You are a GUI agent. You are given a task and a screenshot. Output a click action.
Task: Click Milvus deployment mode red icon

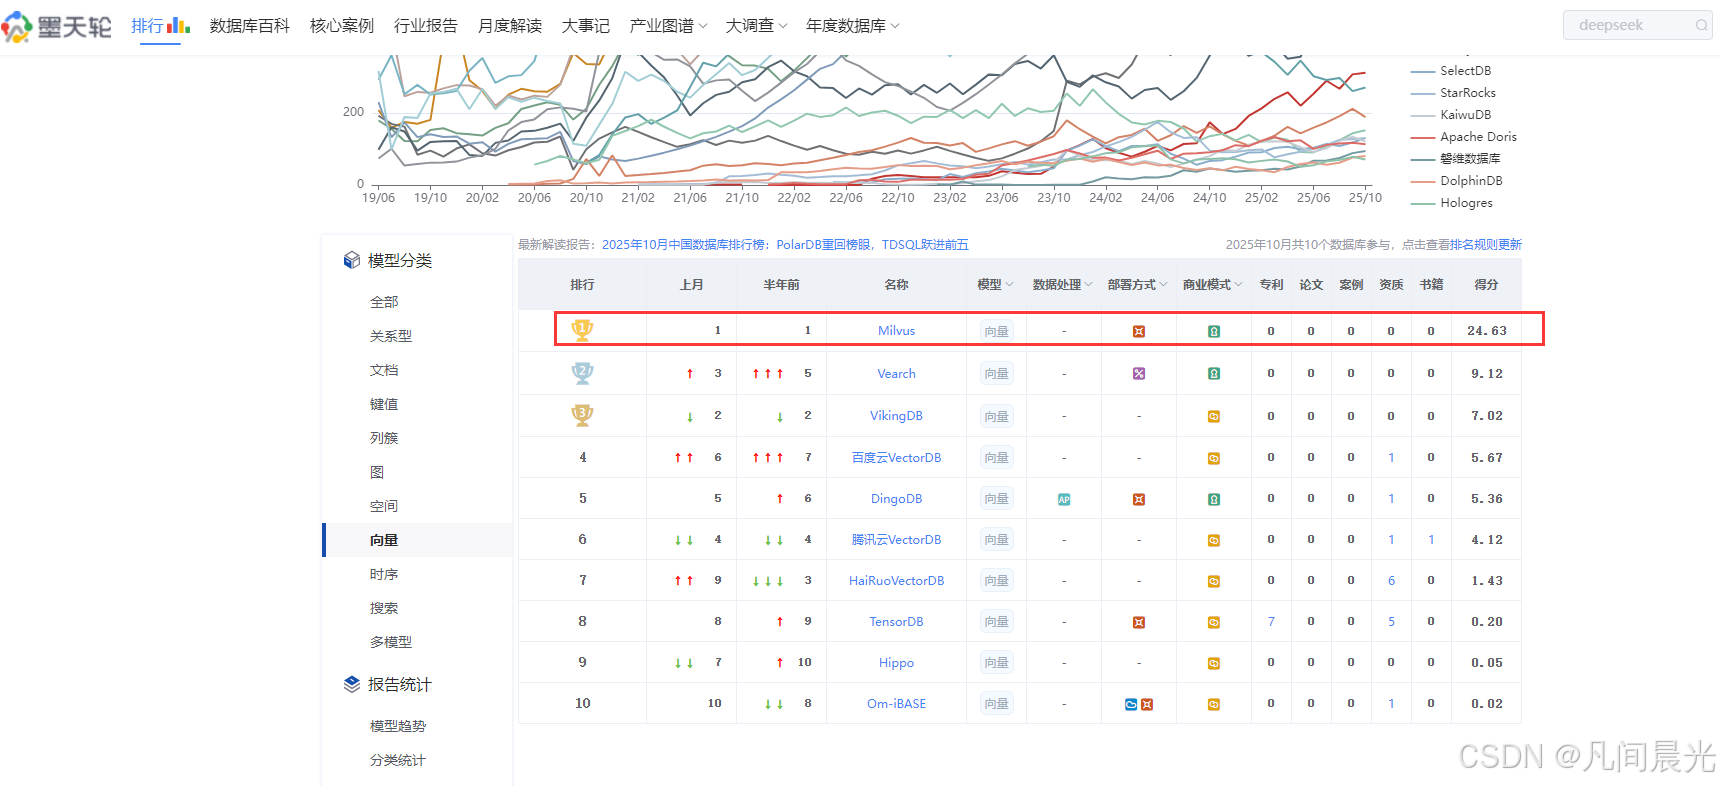[x=1139, y=331]
